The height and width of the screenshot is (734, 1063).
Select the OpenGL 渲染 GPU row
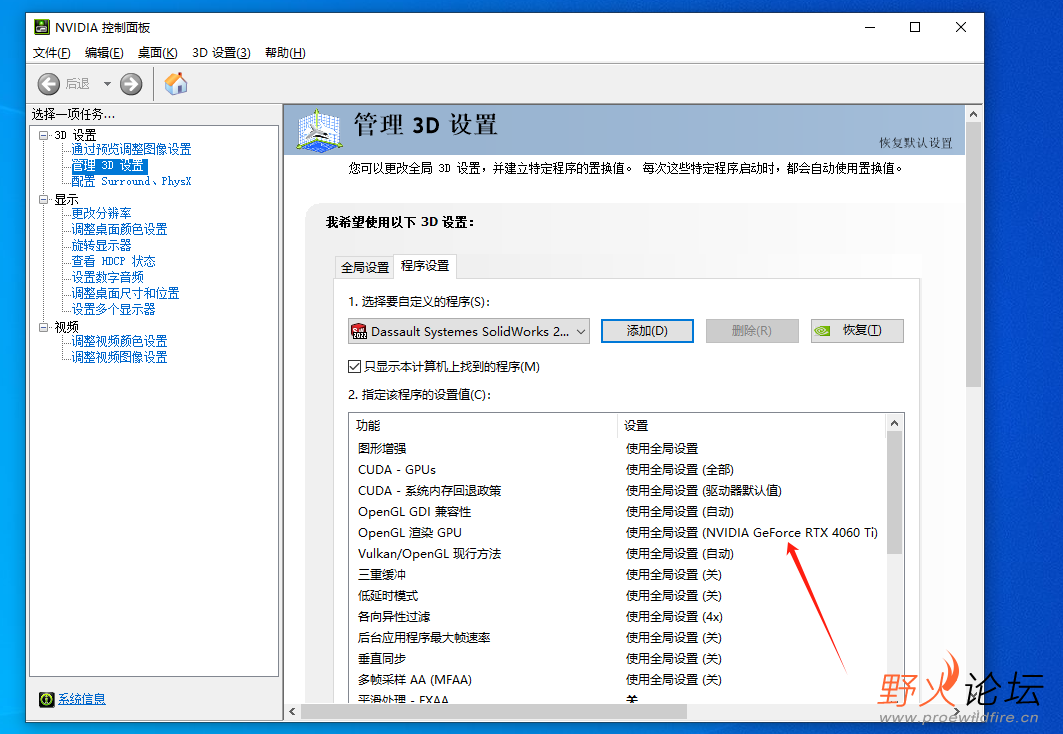pos(617,533)
